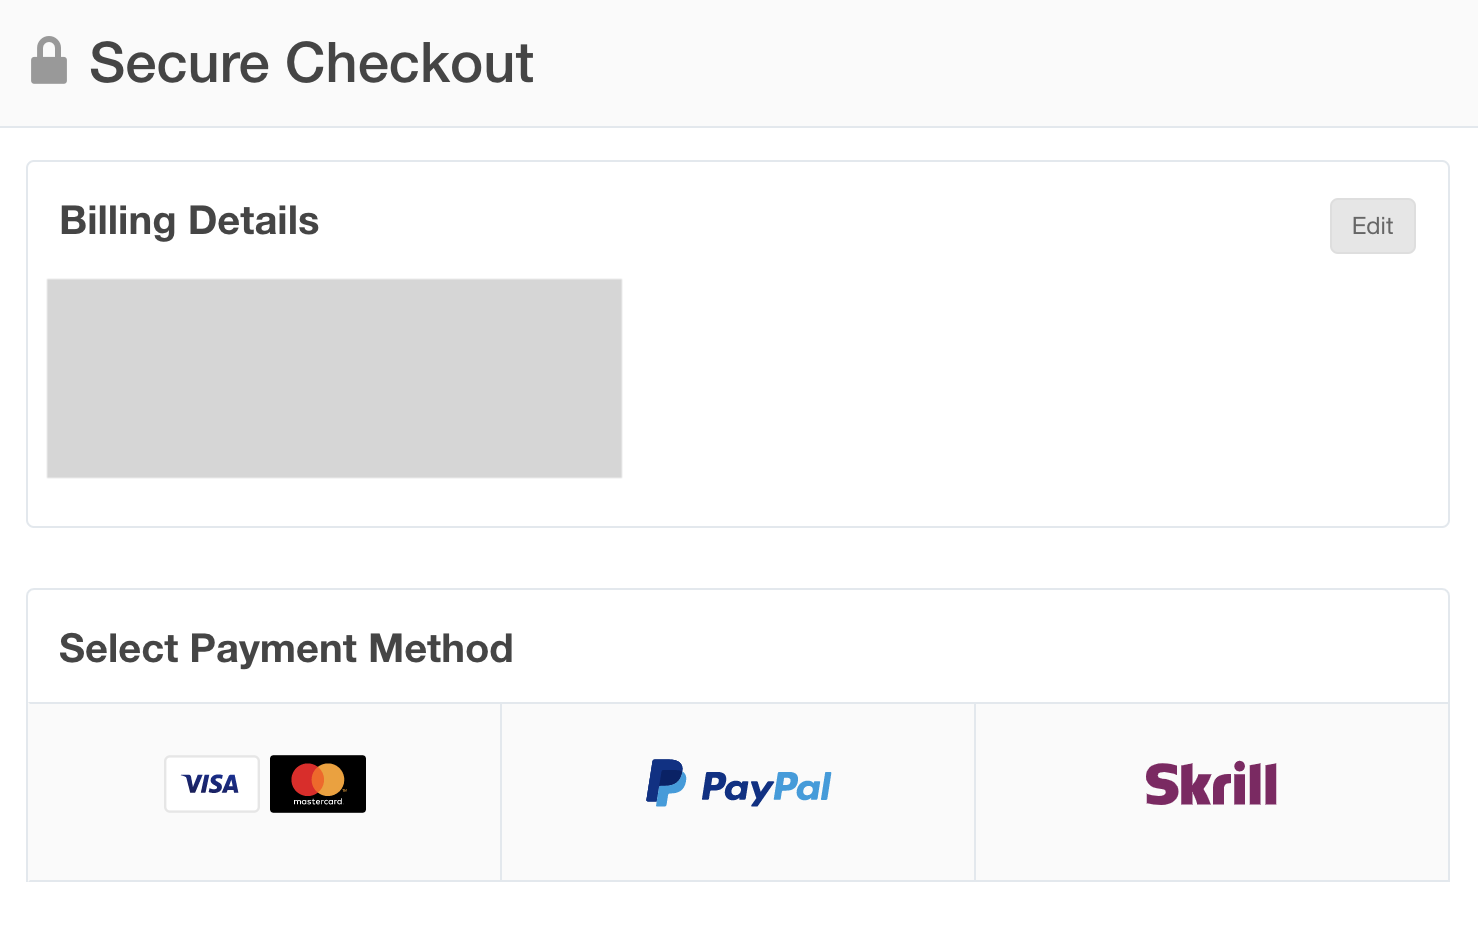Click empty space left of the Visa logo
Viewport: 1478px width, 940px height.
coord(95,792)
